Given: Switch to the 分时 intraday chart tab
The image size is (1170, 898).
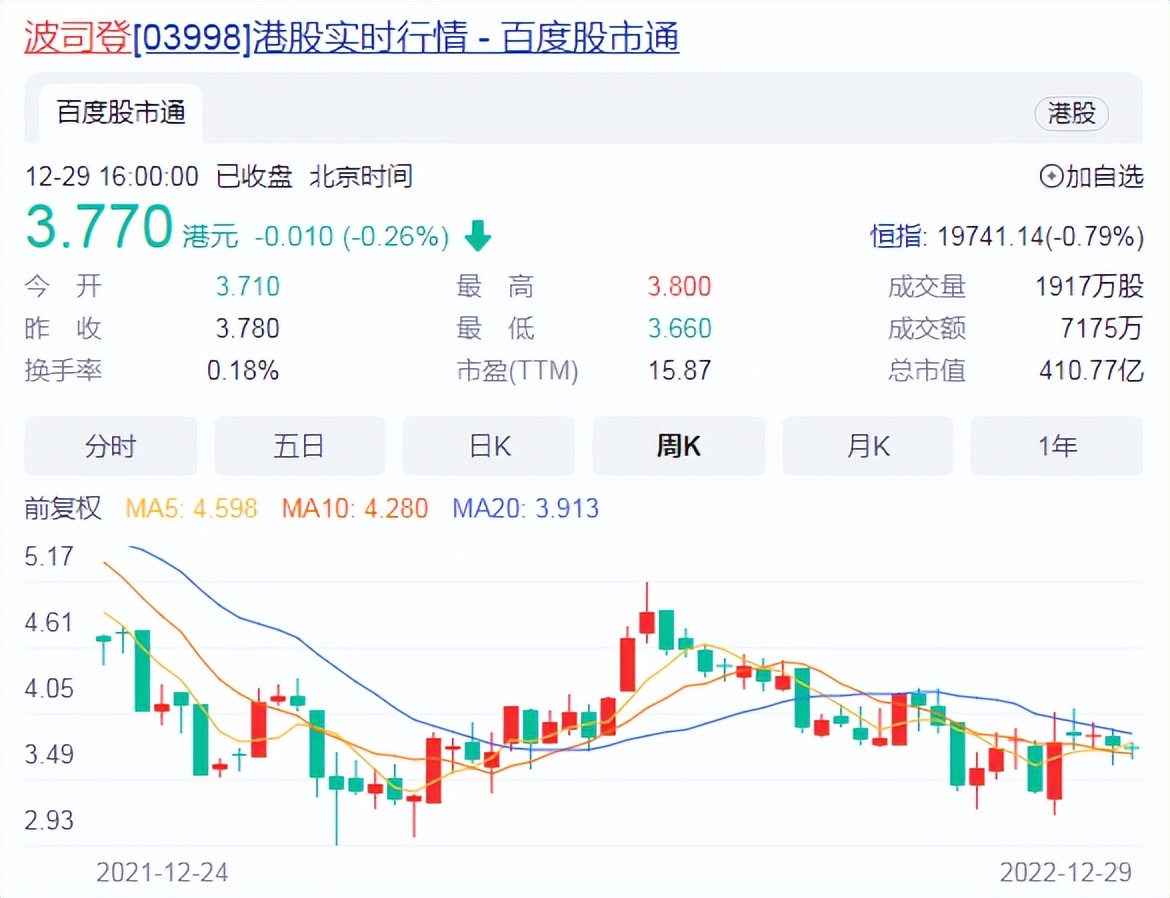Looking at the screenshot, I should pyautogui.click(x=110, y=446).
